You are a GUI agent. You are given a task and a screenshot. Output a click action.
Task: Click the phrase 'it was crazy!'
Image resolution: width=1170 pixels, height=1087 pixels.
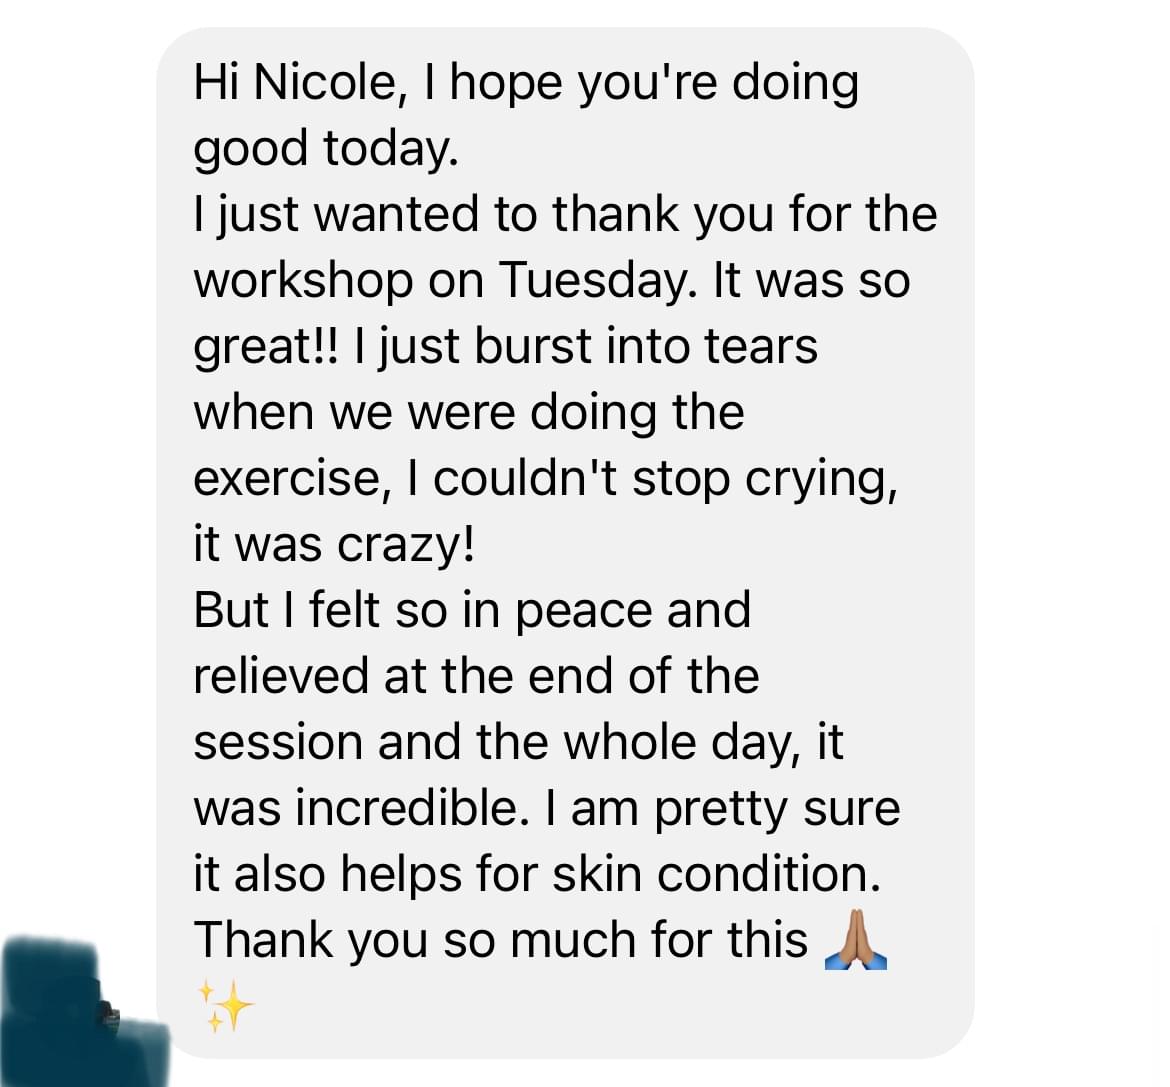point(334,546)
